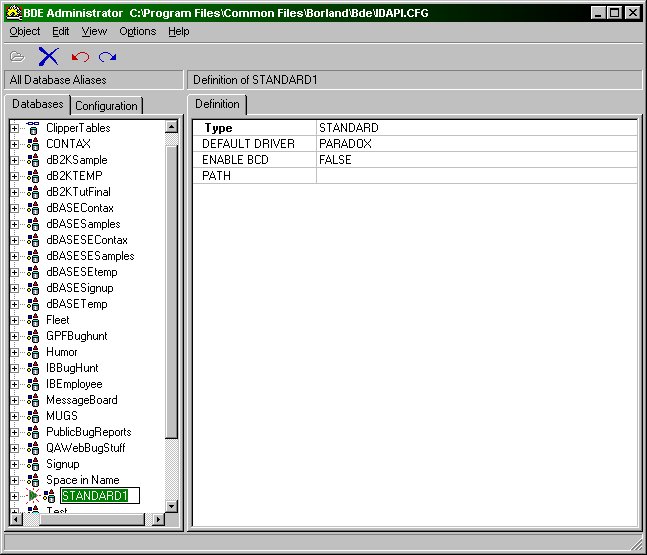Expand the STANDARD1 tree node
Screen dimensions: 647x555
tap(14, 496)
